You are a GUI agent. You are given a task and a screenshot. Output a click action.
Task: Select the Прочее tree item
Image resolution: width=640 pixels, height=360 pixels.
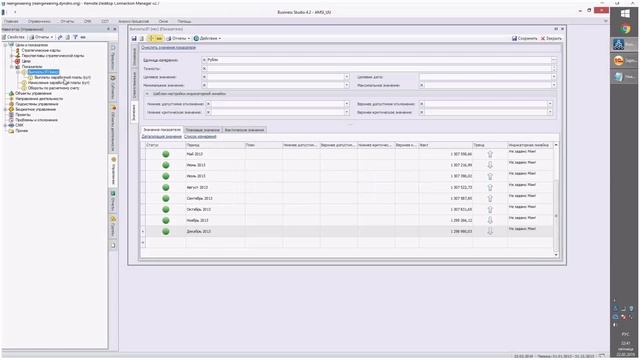tap(22, 131)
